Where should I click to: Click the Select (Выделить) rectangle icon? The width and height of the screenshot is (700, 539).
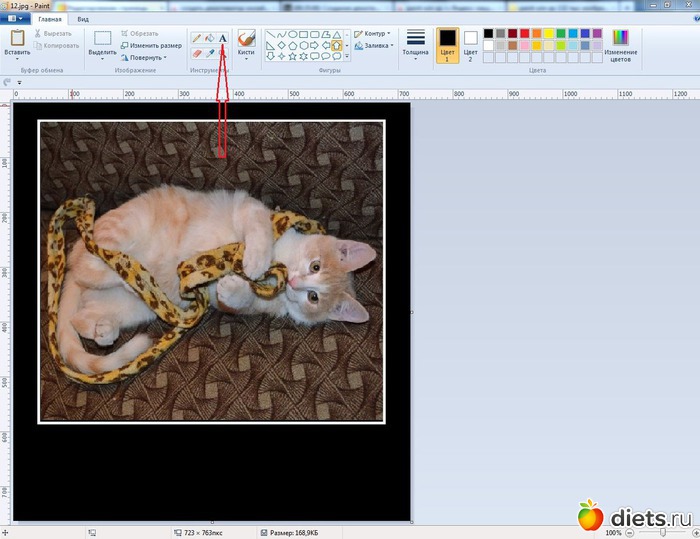102,38
